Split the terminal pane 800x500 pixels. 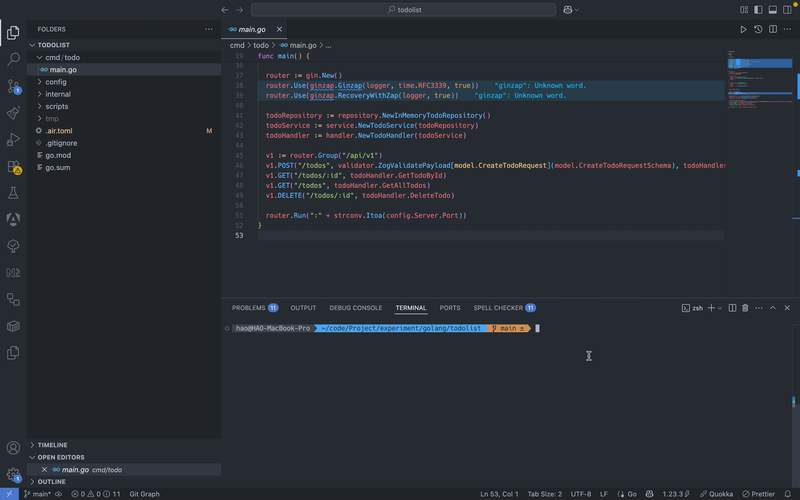[732, 308]
